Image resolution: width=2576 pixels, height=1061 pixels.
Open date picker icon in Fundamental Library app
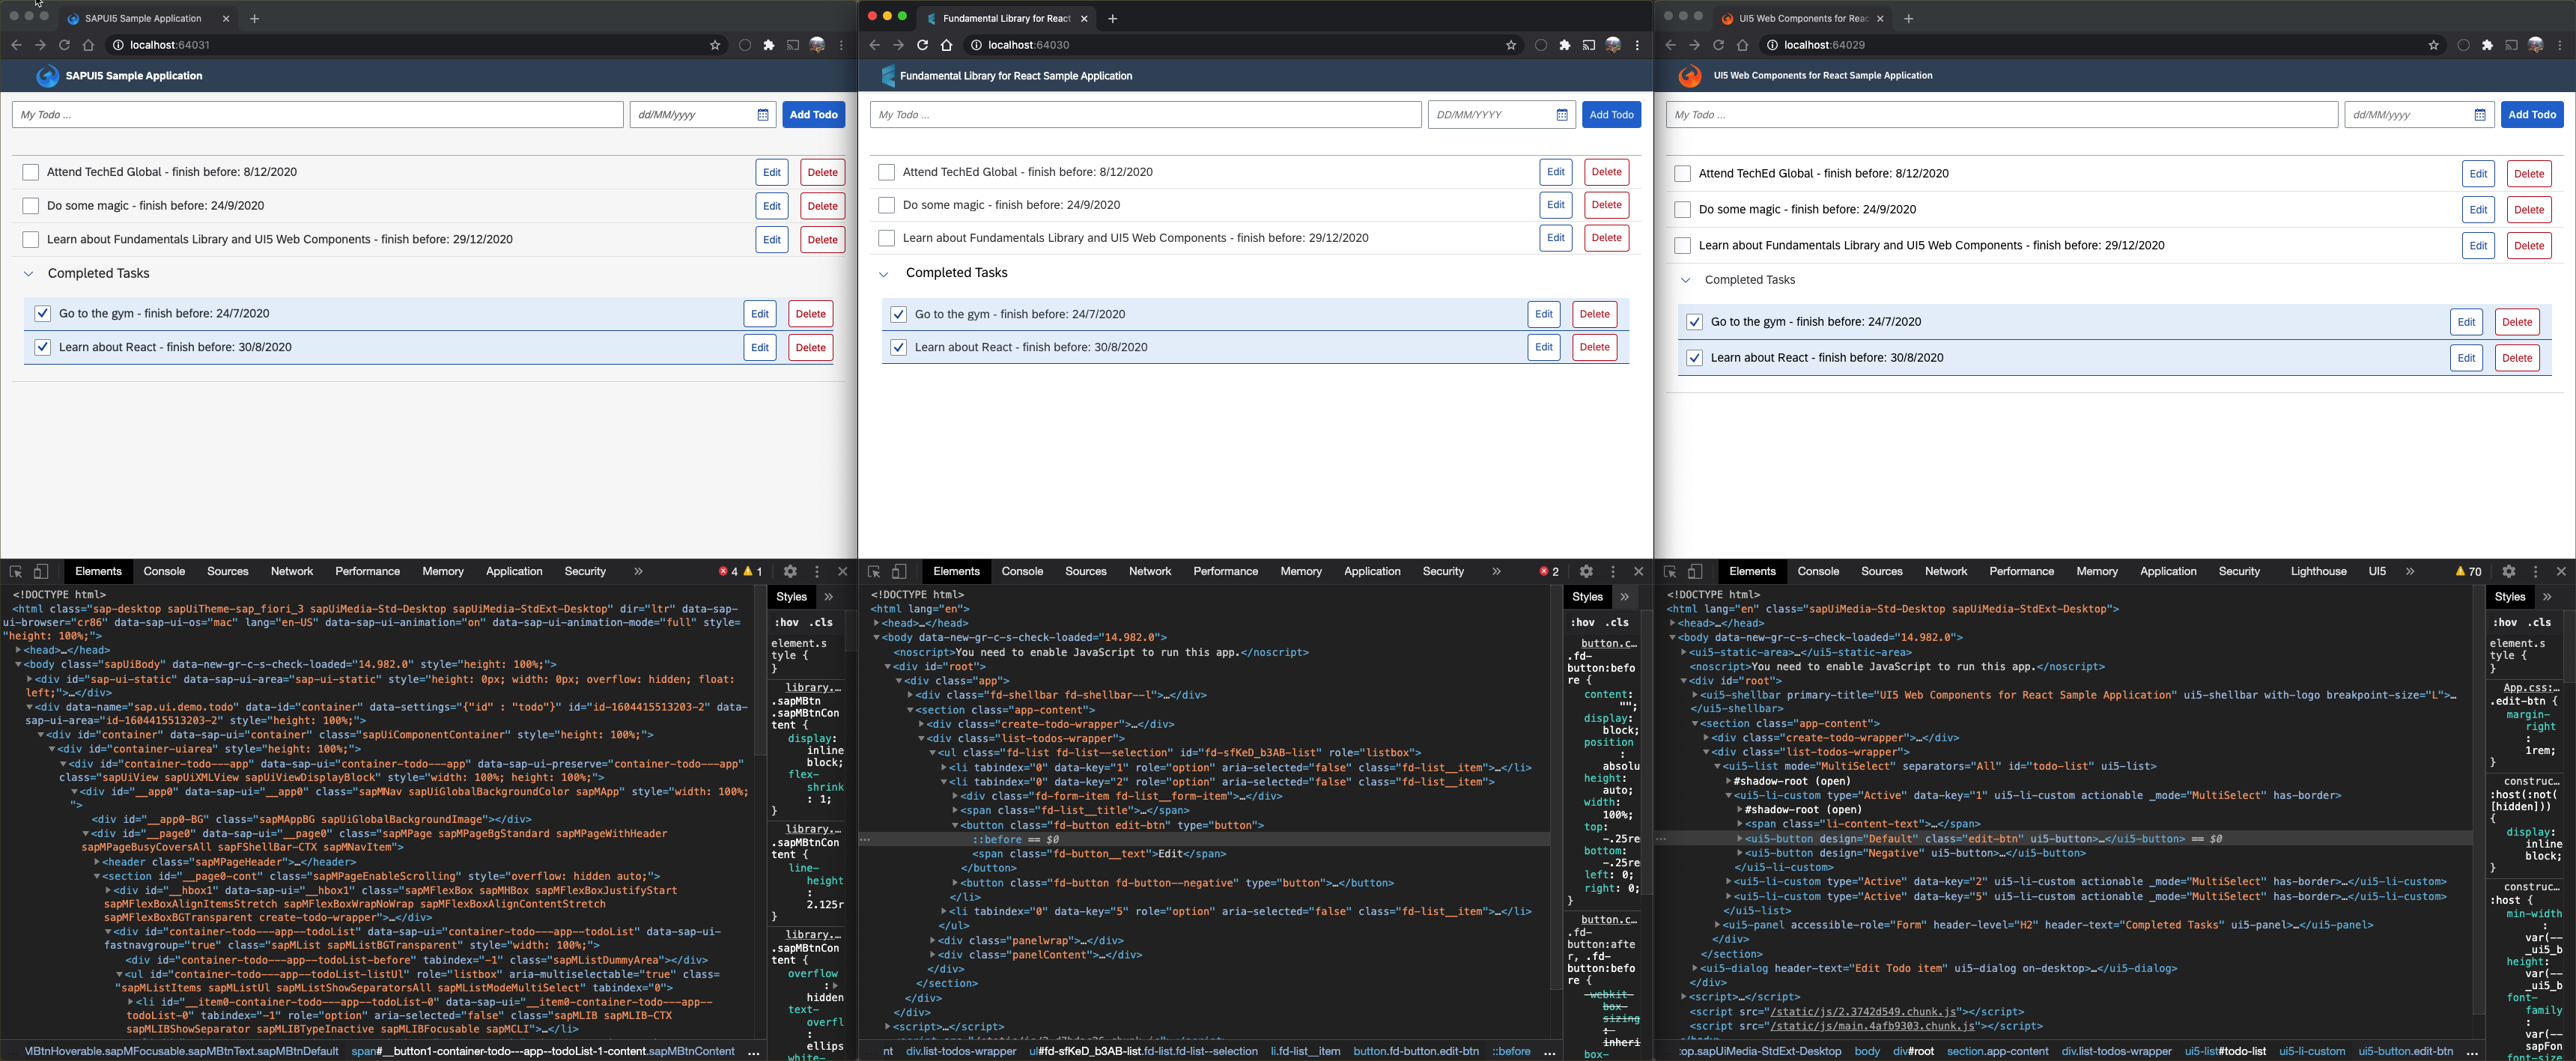(1562, 115)
